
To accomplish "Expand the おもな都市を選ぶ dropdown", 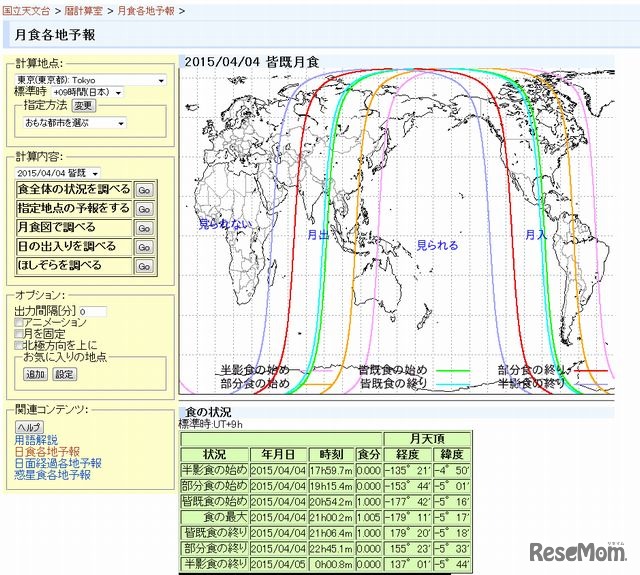I will coord(75,123).
